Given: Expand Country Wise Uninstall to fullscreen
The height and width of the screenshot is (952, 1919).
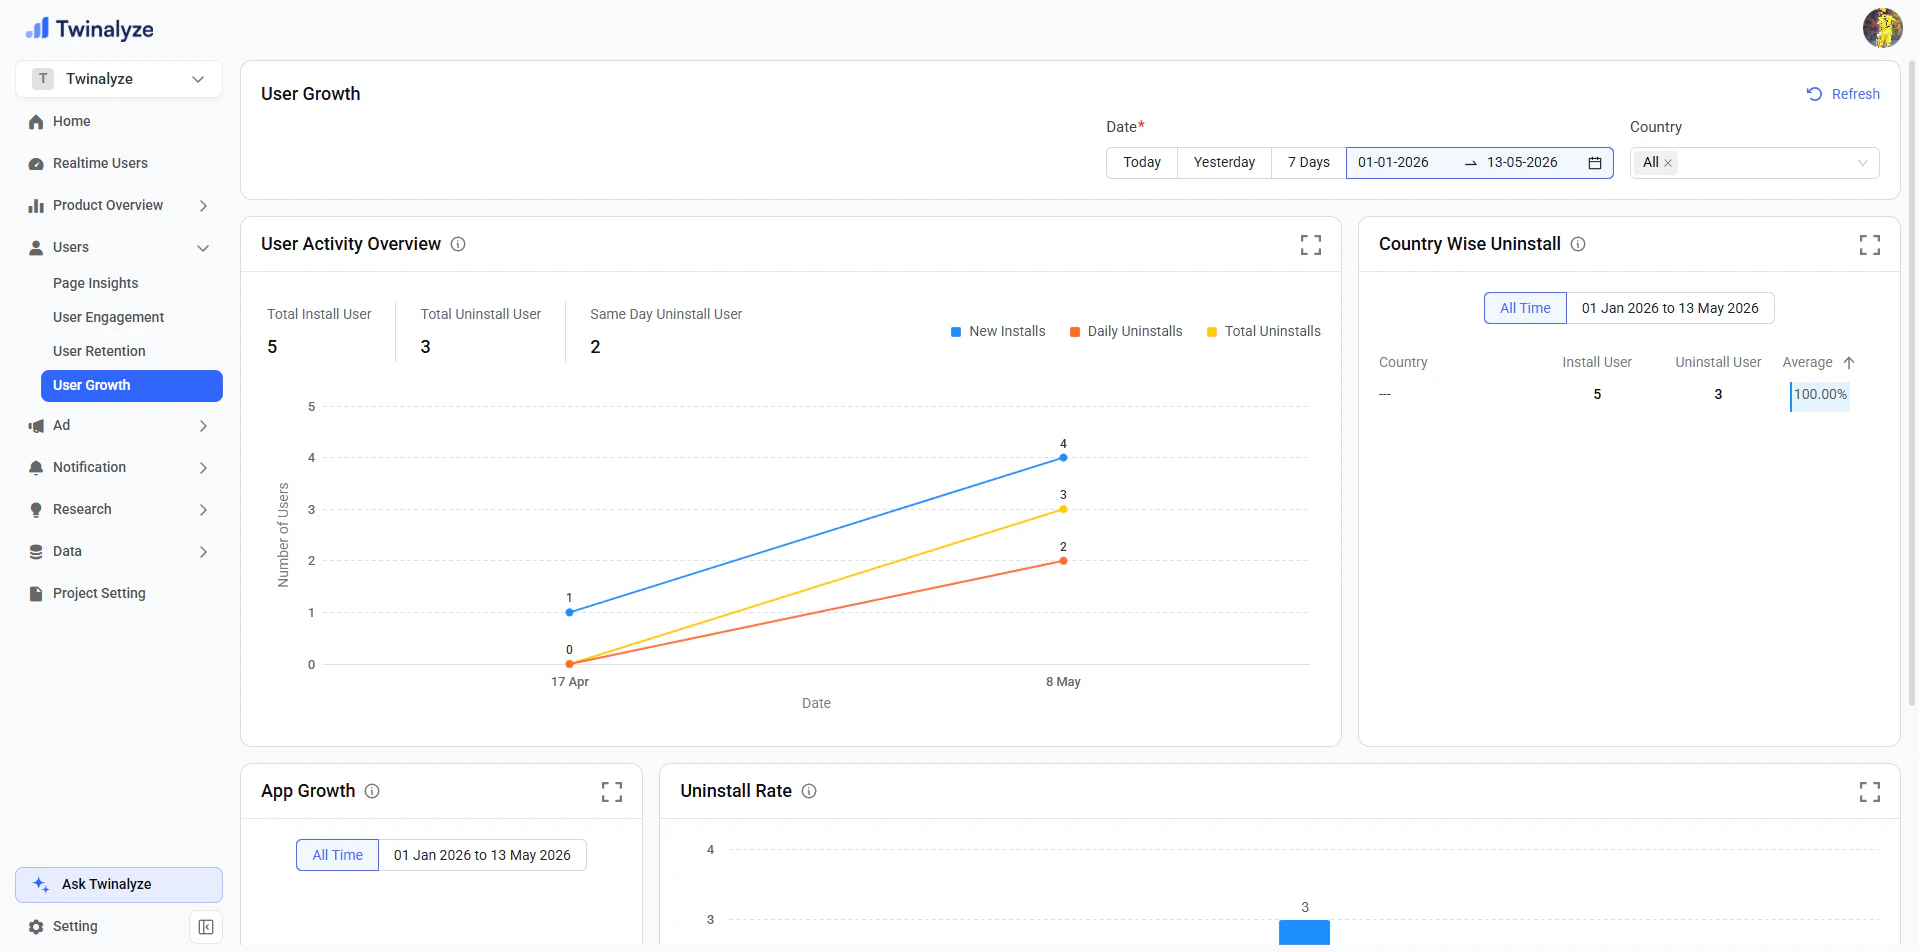Looking at the screenshot, I should point(1870,245).
